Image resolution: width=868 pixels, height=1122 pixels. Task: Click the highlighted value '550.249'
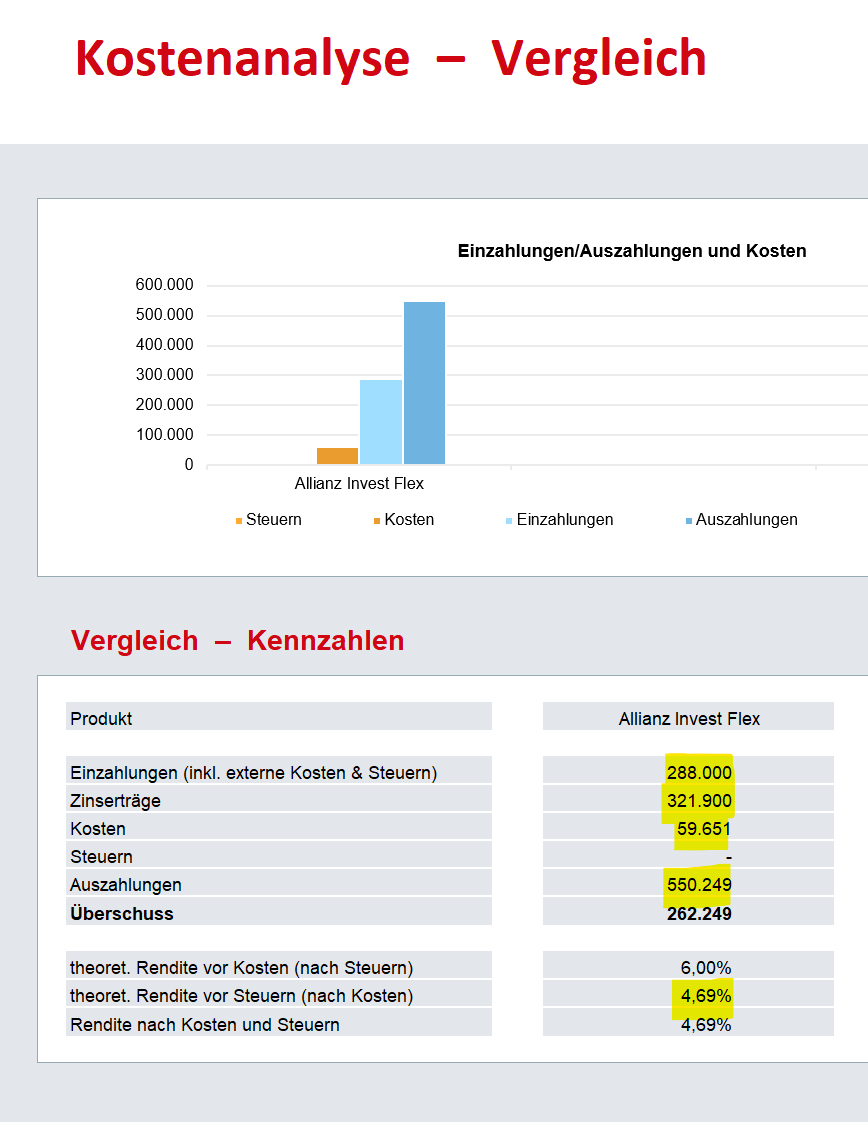pyautogui.click(x=699, y=885)
